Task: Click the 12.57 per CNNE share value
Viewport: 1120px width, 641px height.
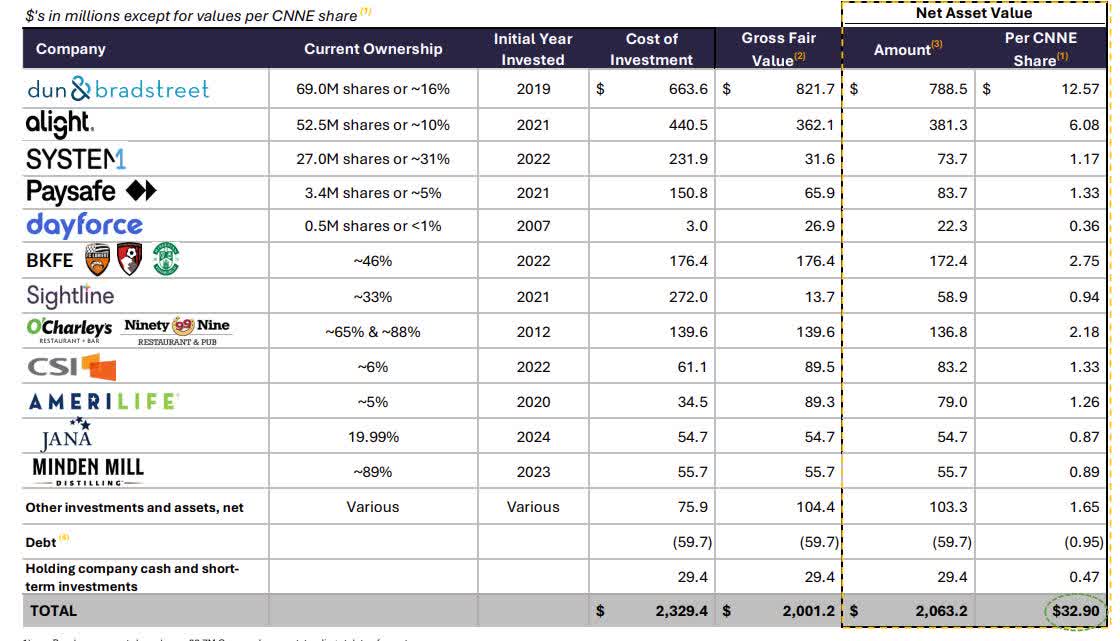Action: click(x=1080, y=89)
